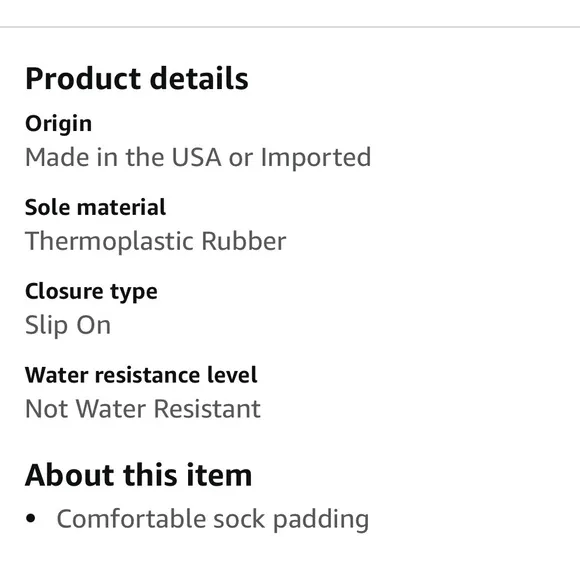
Task: Click the bullet point before Comfortable sock padding
Action: click(31, 519)
